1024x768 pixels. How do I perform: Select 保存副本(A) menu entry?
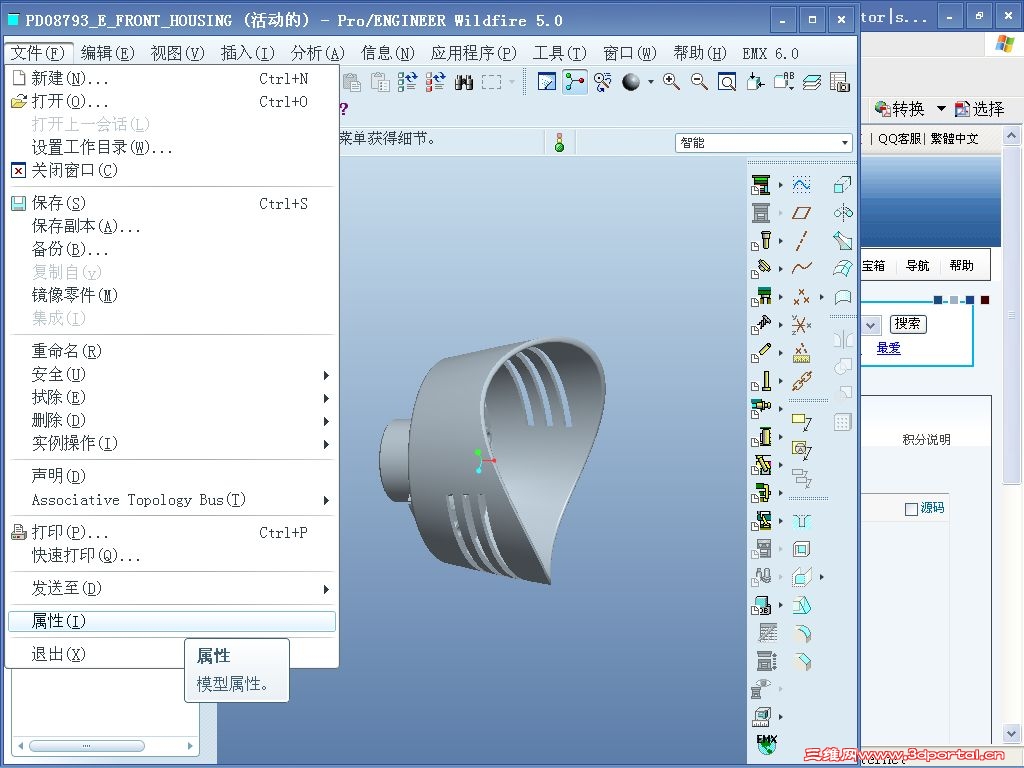[172, 226]
